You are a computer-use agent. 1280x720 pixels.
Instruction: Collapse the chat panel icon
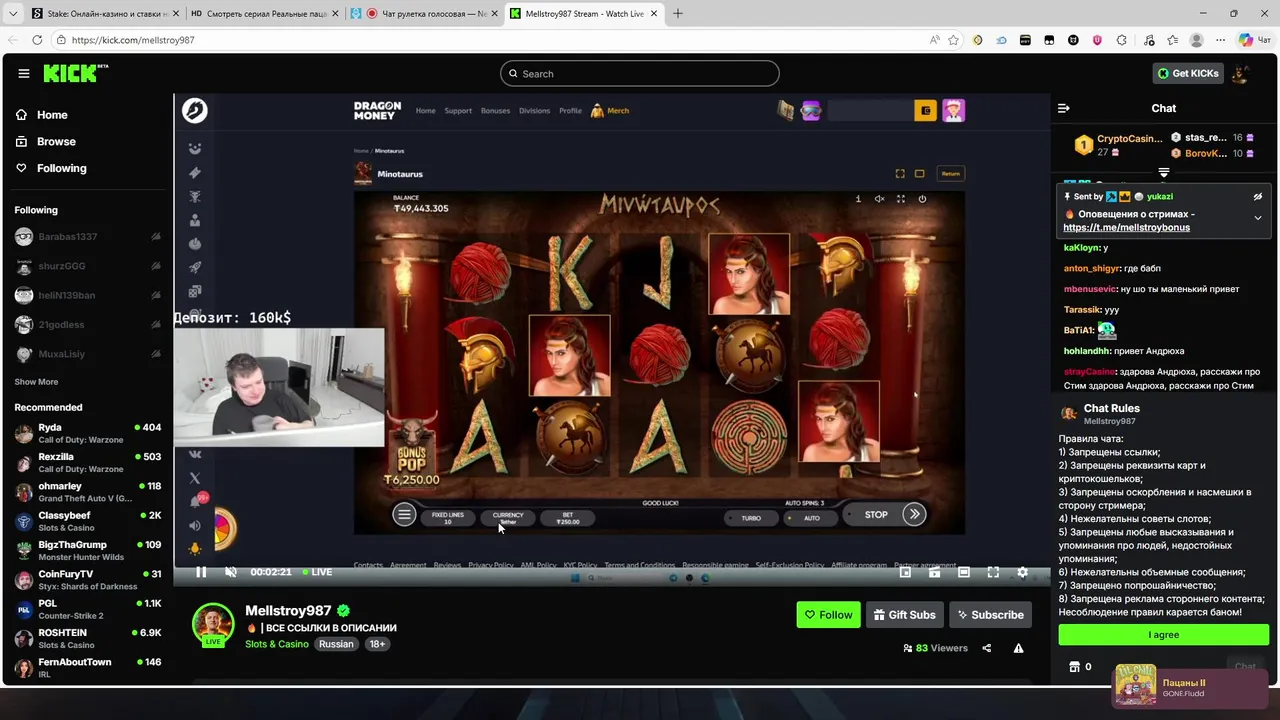coord(1064,108)
